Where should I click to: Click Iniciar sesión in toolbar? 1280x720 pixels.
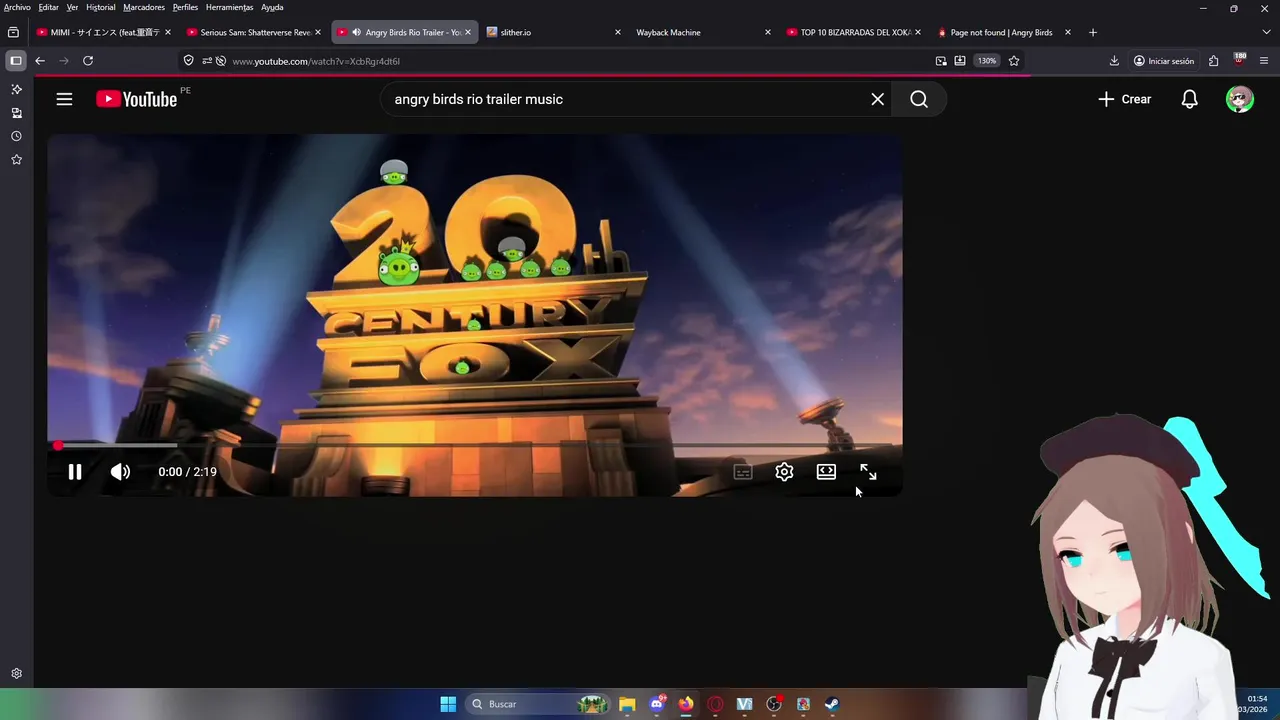click(x=1164, y=61)
